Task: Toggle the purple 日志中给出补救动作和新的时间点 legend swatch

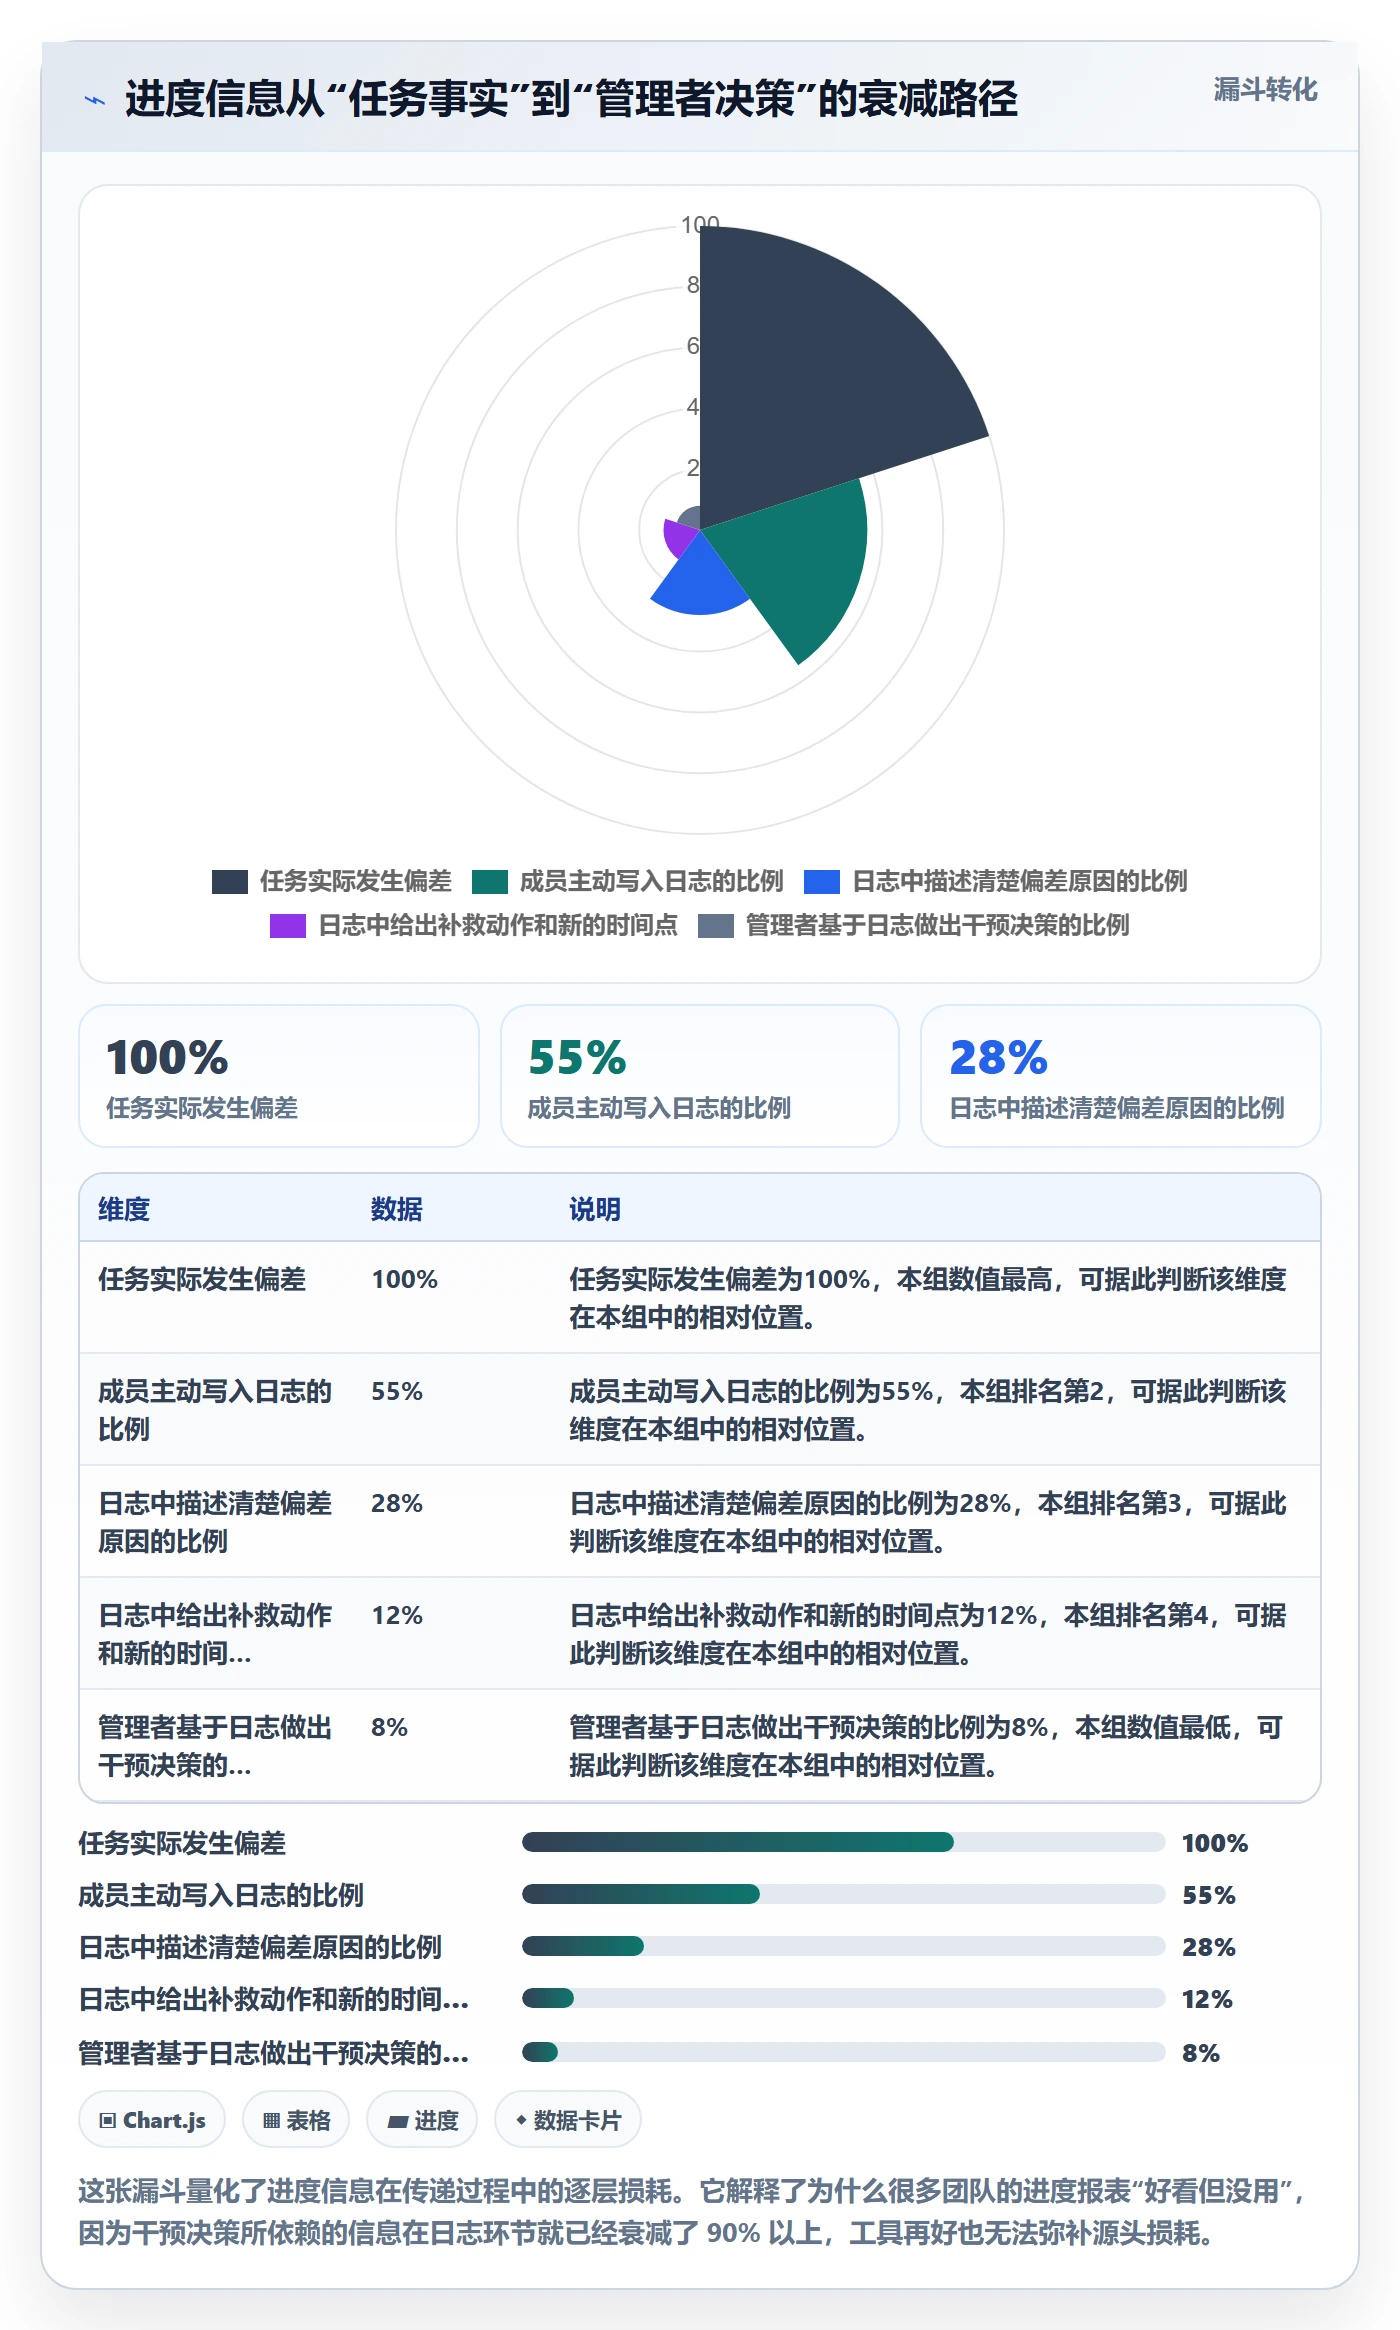Action: tap(287, 925)
